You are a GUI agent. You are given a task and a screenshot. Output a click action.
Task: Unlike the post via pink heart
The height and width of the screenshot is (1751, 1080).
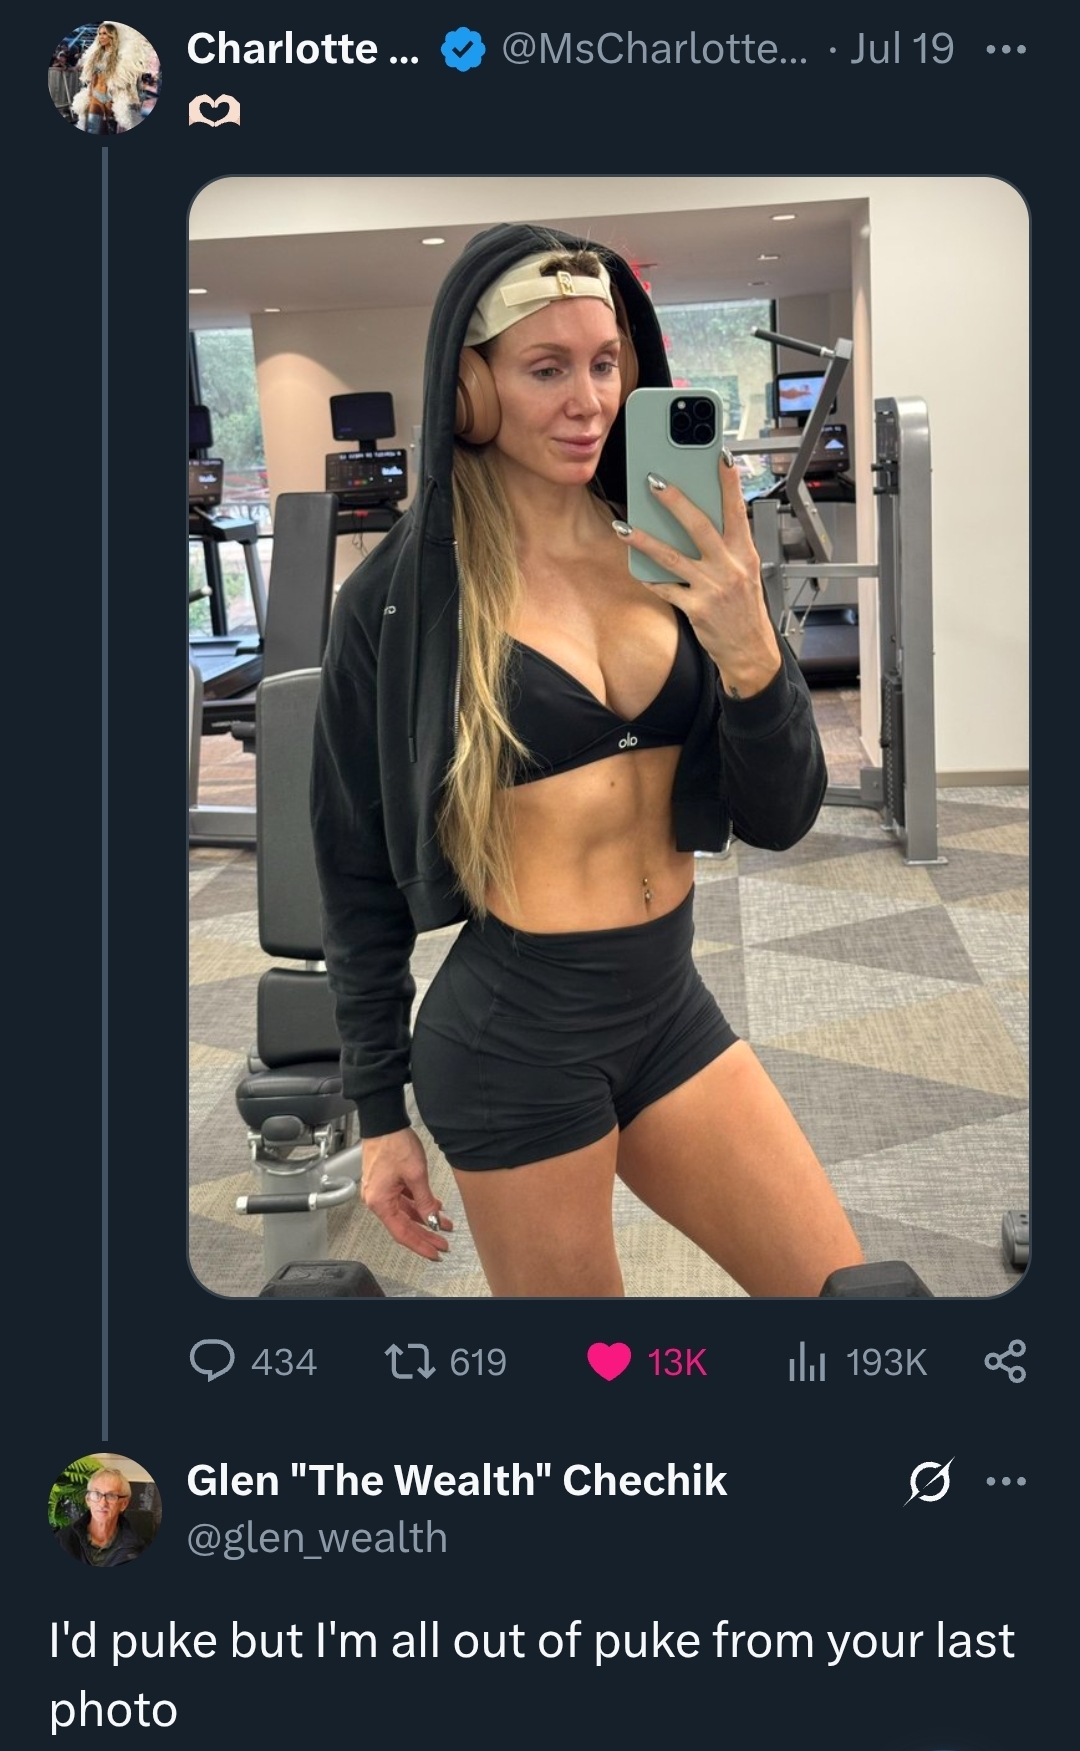pyautogui.click(x=608, y=1362)
